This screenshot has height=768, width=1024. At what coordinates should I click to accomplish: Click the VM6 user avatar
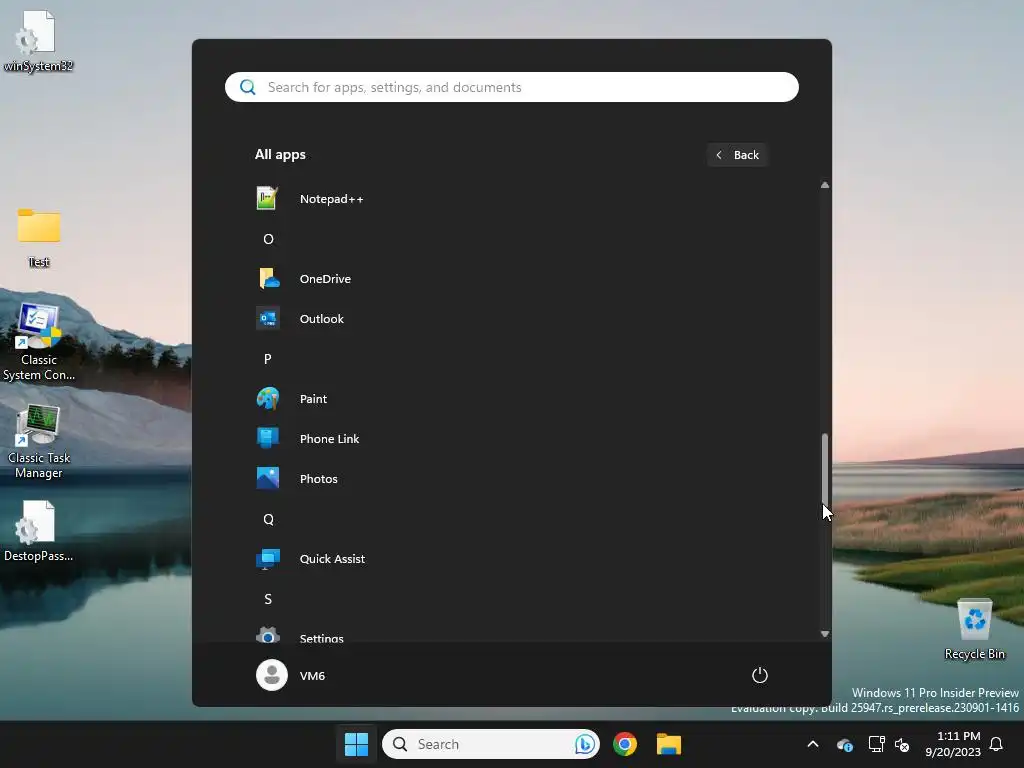(272, 675)
